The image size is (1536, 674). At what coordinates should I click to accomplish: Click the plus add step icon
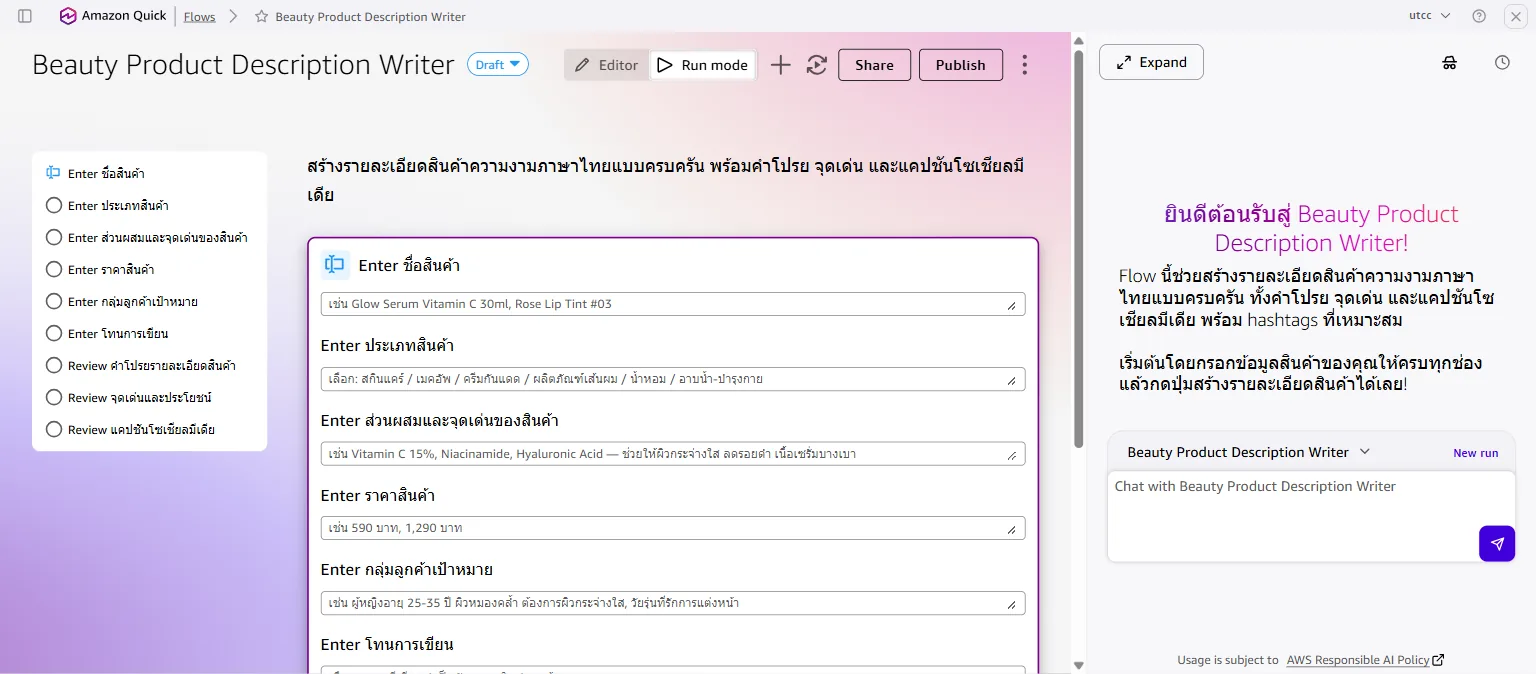(781, 65)
